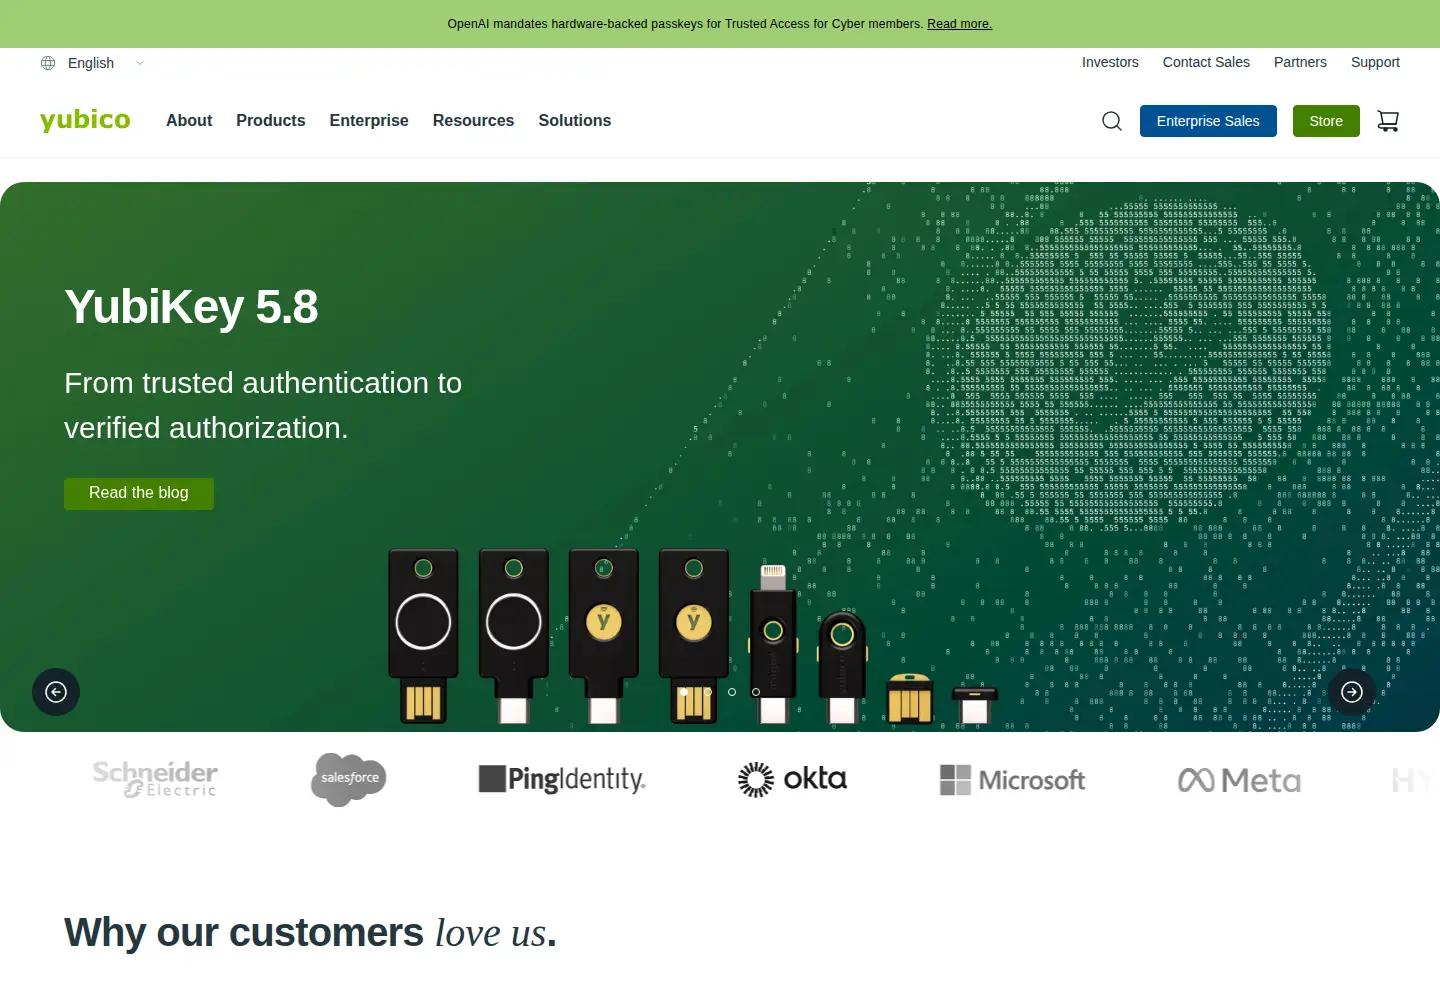The height and width of the screenshot is (1000, 1440).
Task: Open the About menu
Action: [x=189, y=121]
